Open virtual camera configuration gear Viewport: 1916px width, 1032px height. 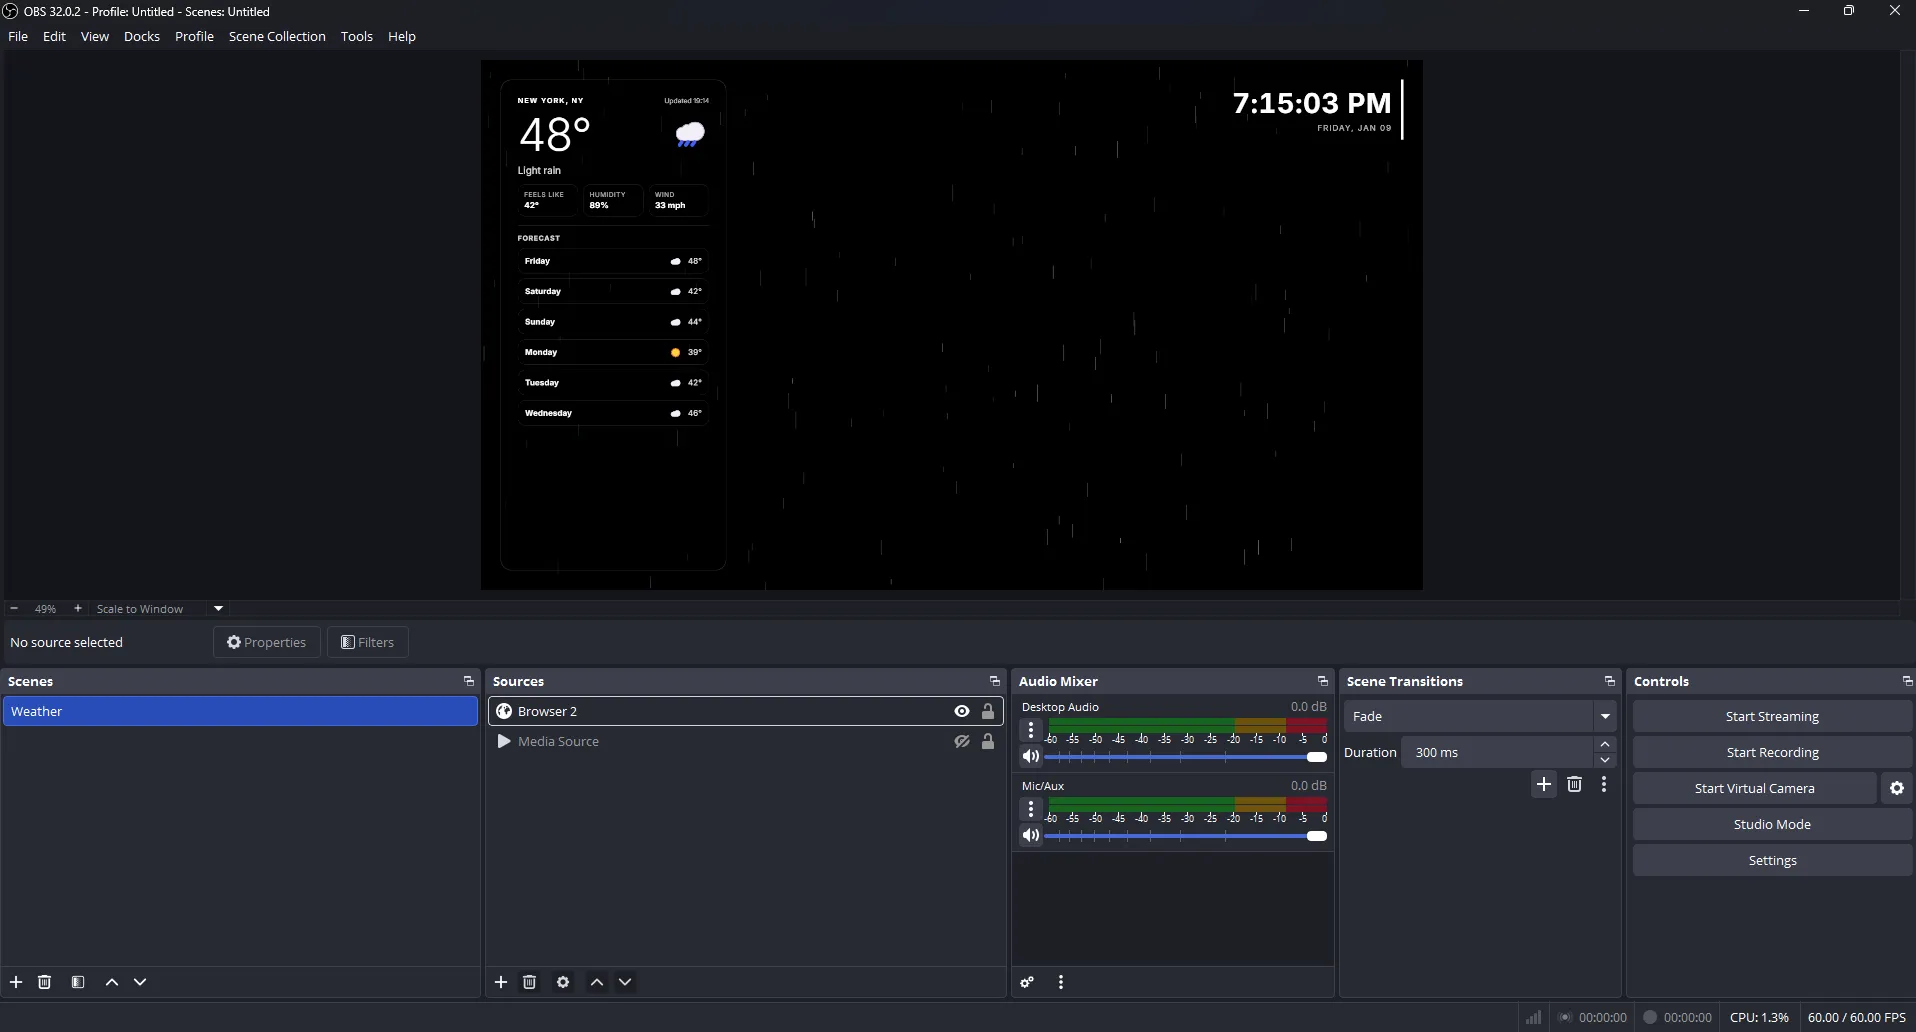point(1896,788)
